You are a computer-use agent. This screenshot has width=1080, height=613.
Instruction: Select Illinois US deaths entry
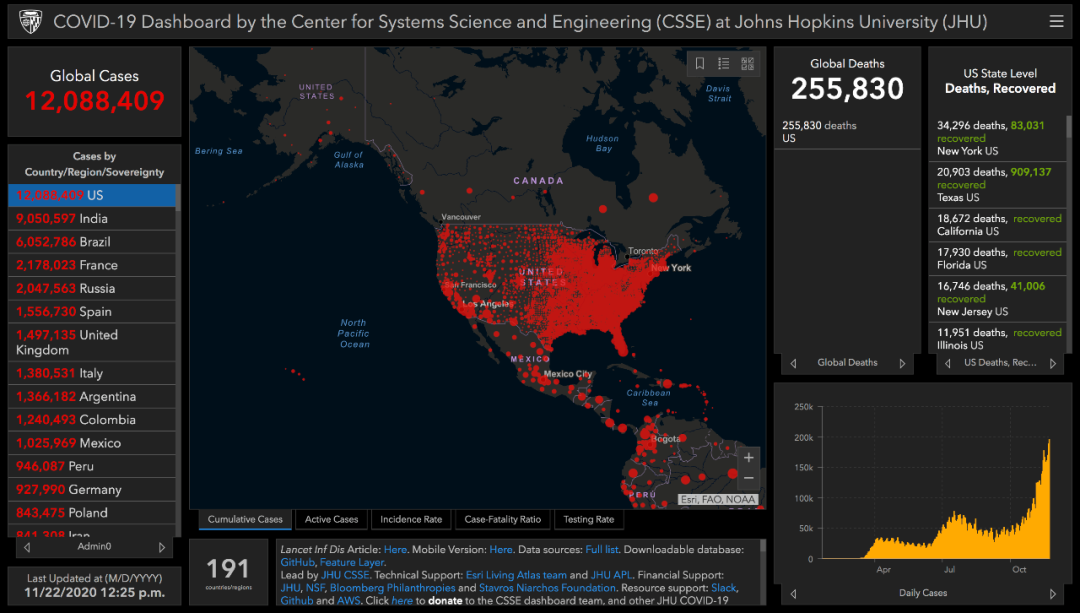(x=997, y=338)
